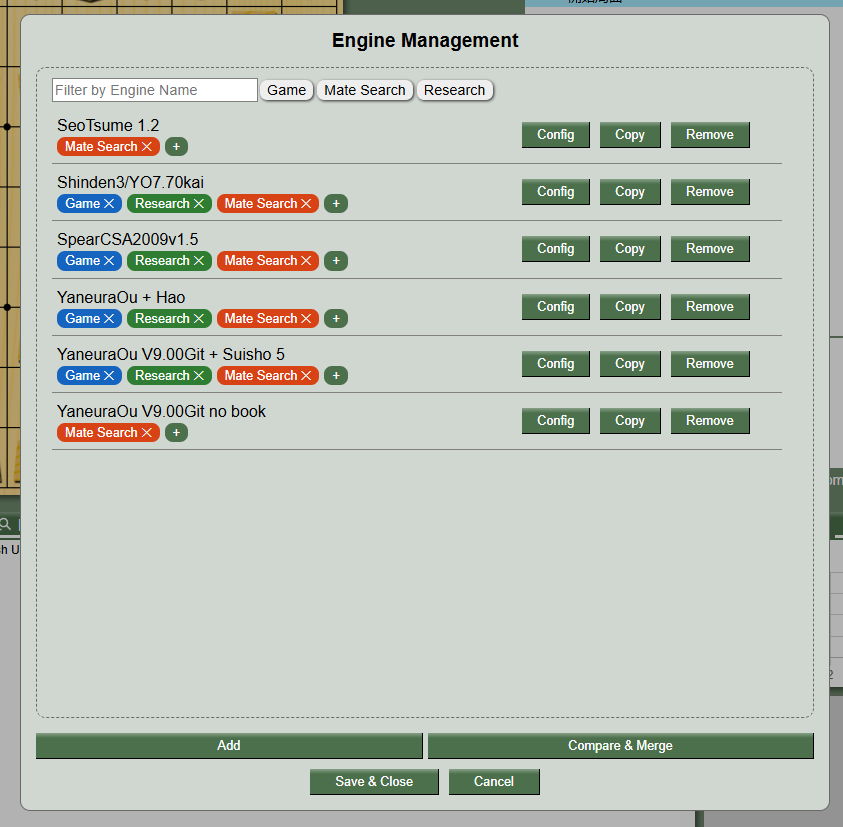Click the + icon beside YaneuraOu V9.00Git no book tags
This screenshot has height=827, width=843.
pos(176,432)
